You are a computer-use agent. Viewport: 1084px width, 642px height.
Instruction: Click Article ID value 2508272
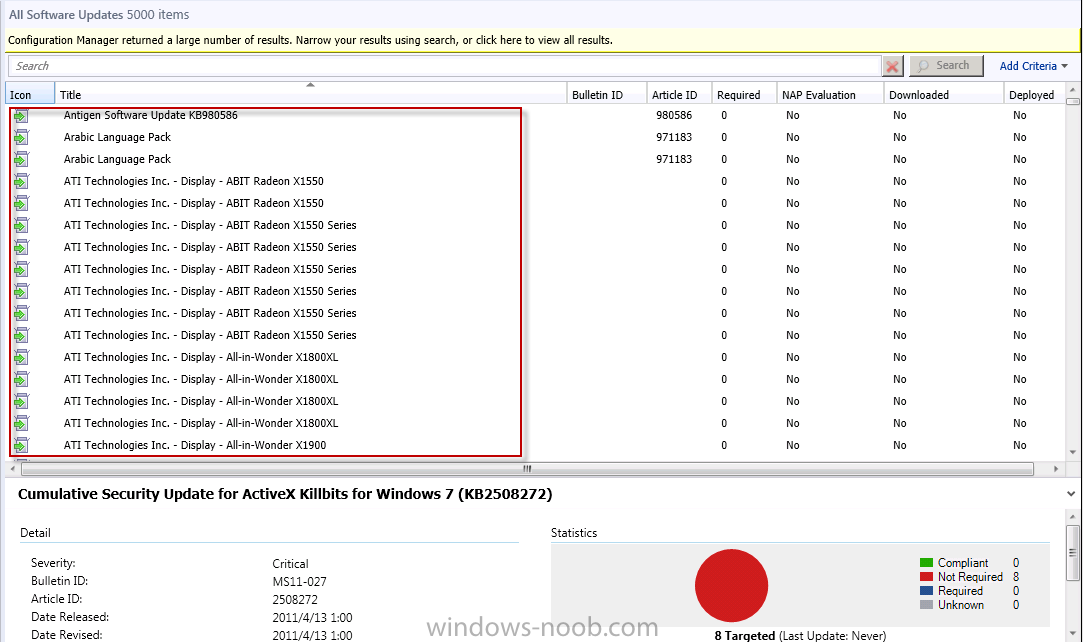tap(295, 600)
